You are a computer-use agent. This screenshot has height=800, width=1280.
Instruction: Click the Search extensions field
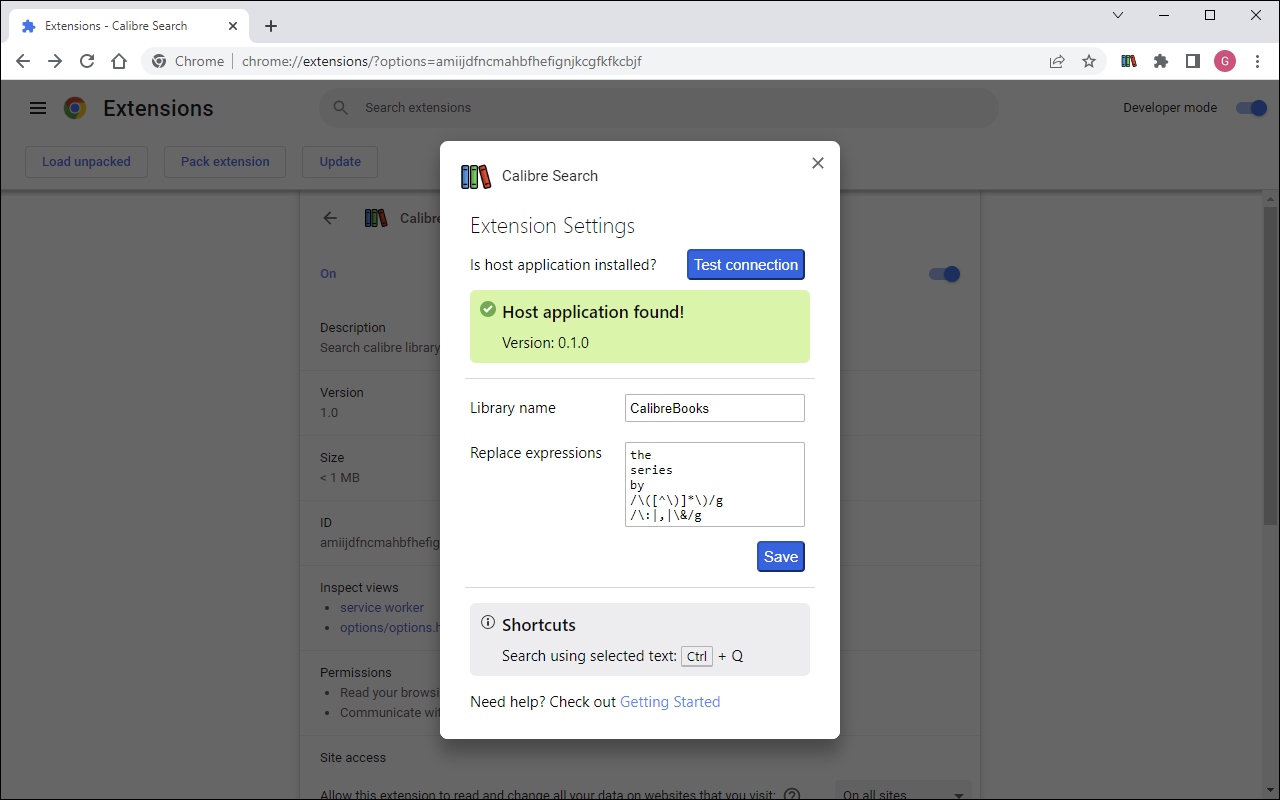659,108
